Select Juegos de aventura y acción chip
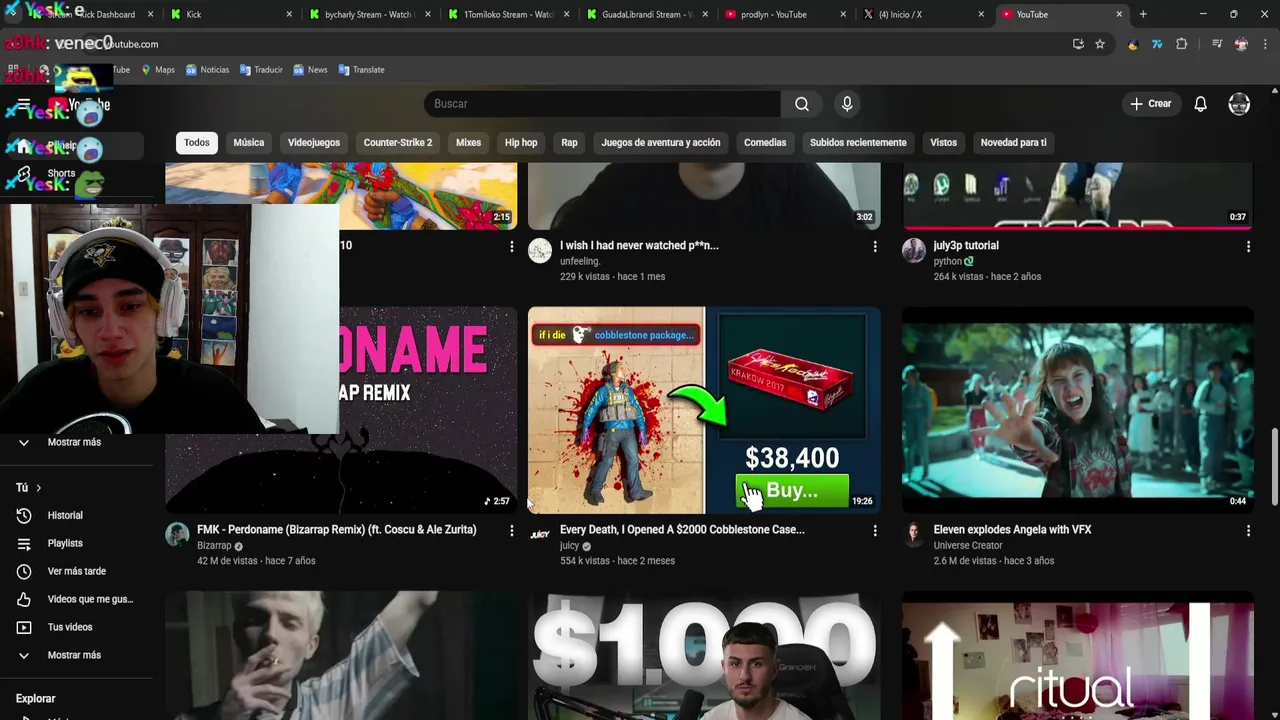Viewport: 1280px width, 720px height. [x=661, y=142]
